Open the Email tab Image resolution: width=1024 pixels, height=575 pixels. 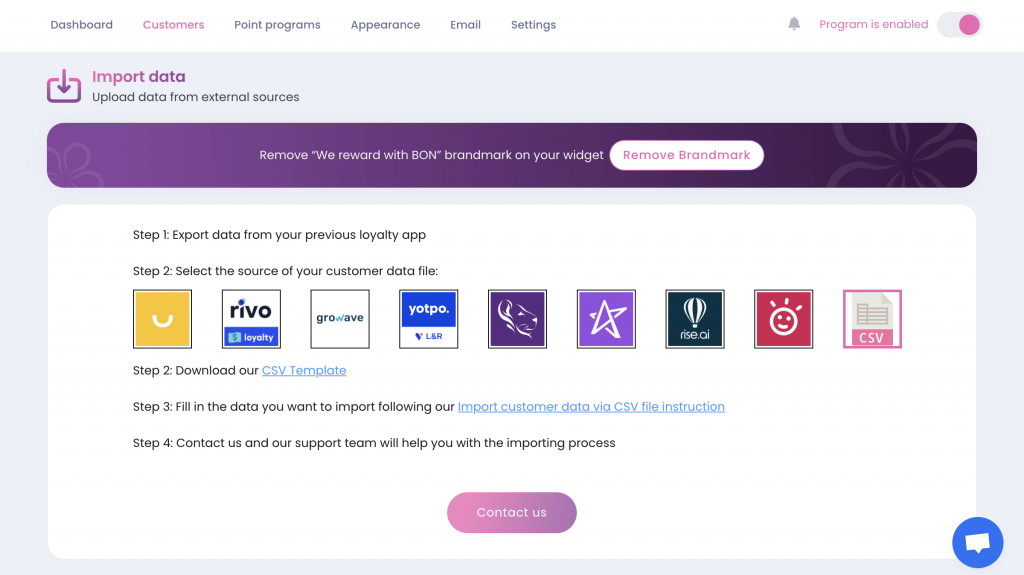(x=466, y=25)
